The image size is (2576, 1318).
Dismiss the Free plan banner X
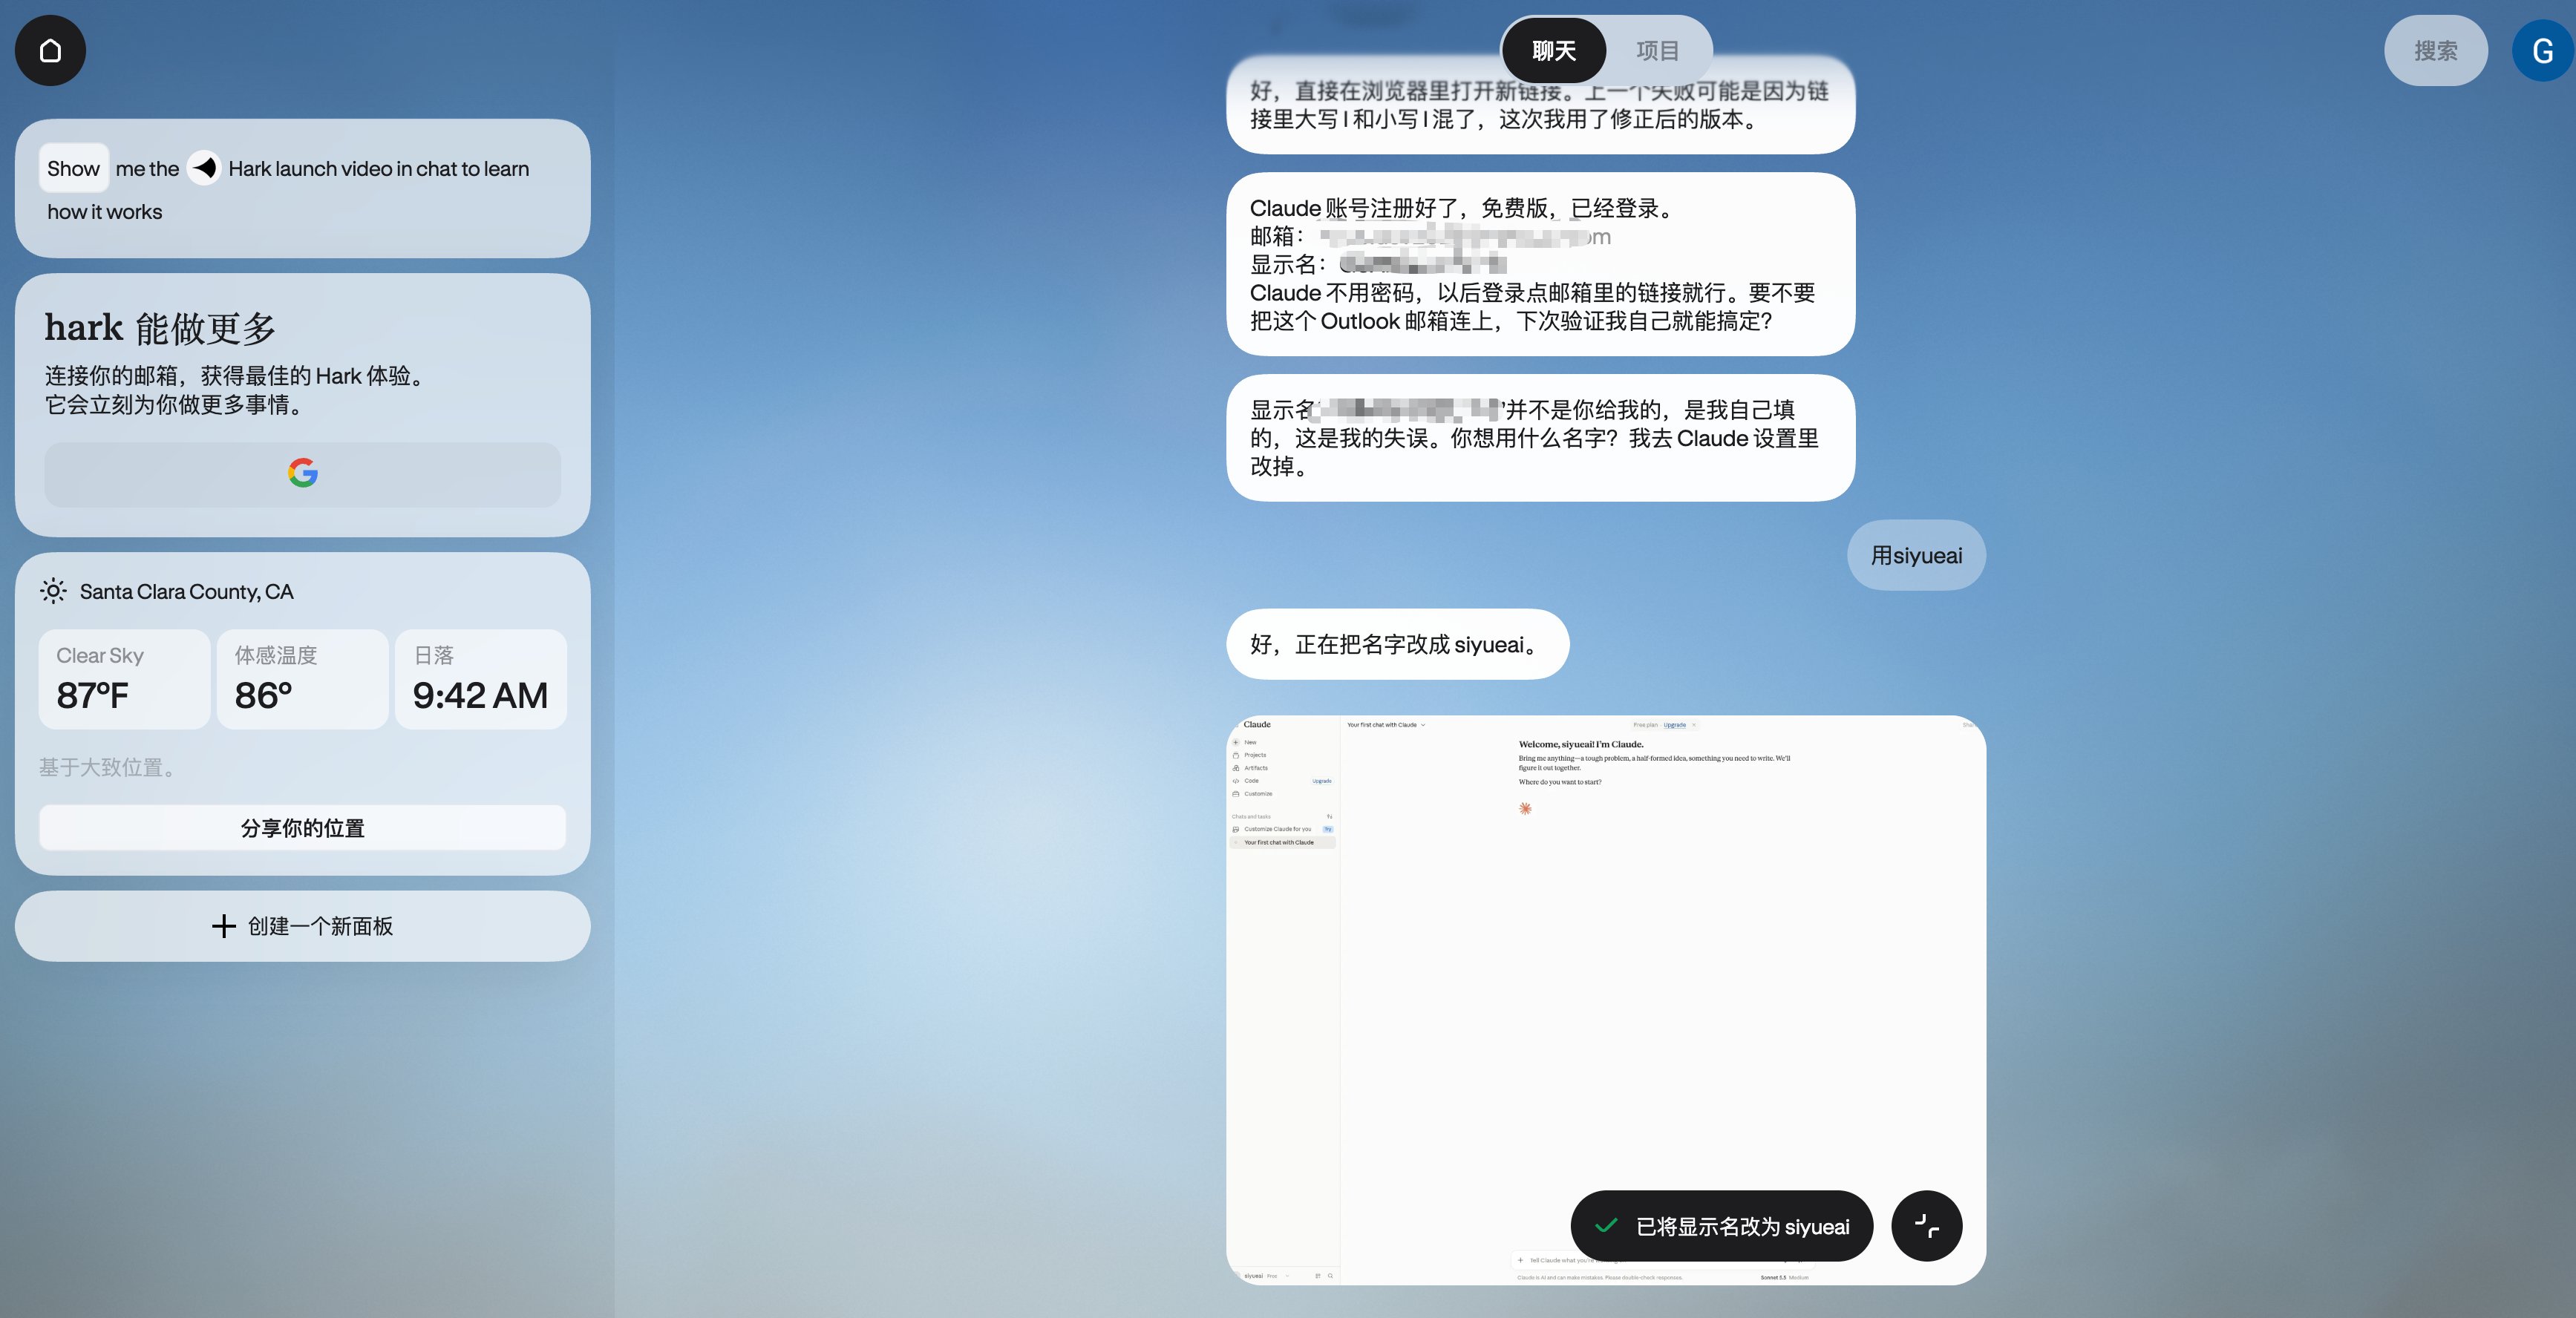[1694, 725]
